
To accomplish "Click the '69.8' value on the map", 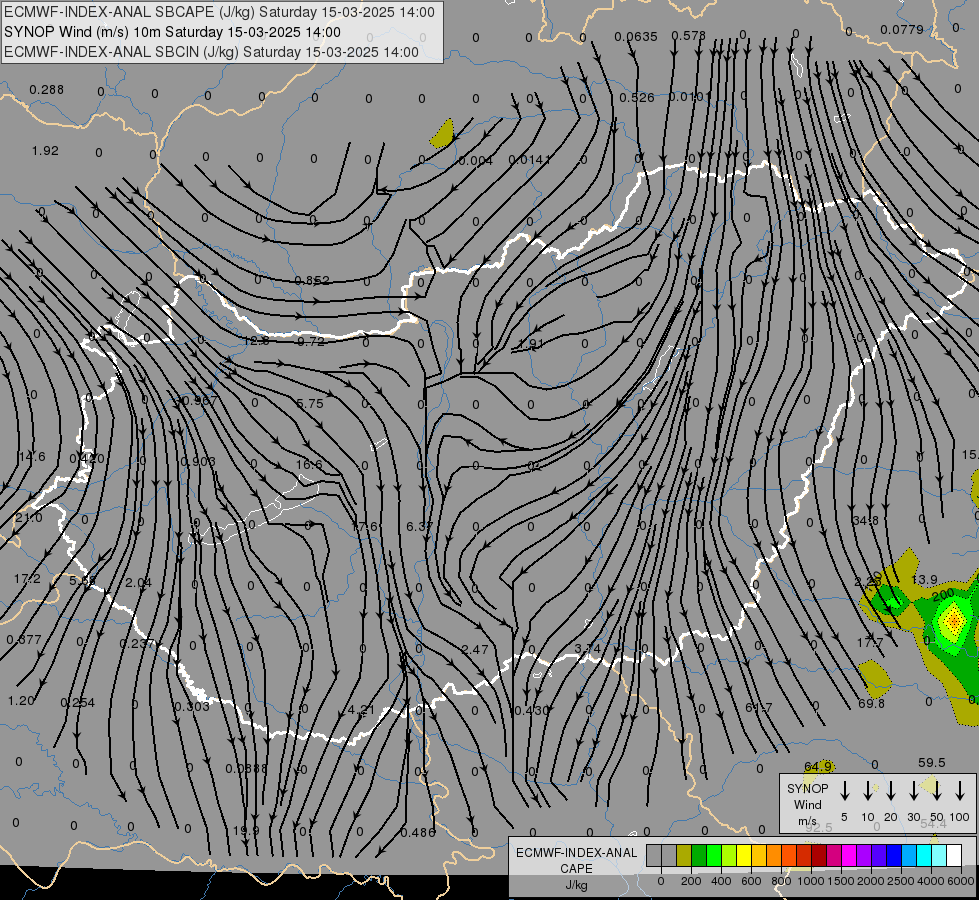I will coord(871,704).
